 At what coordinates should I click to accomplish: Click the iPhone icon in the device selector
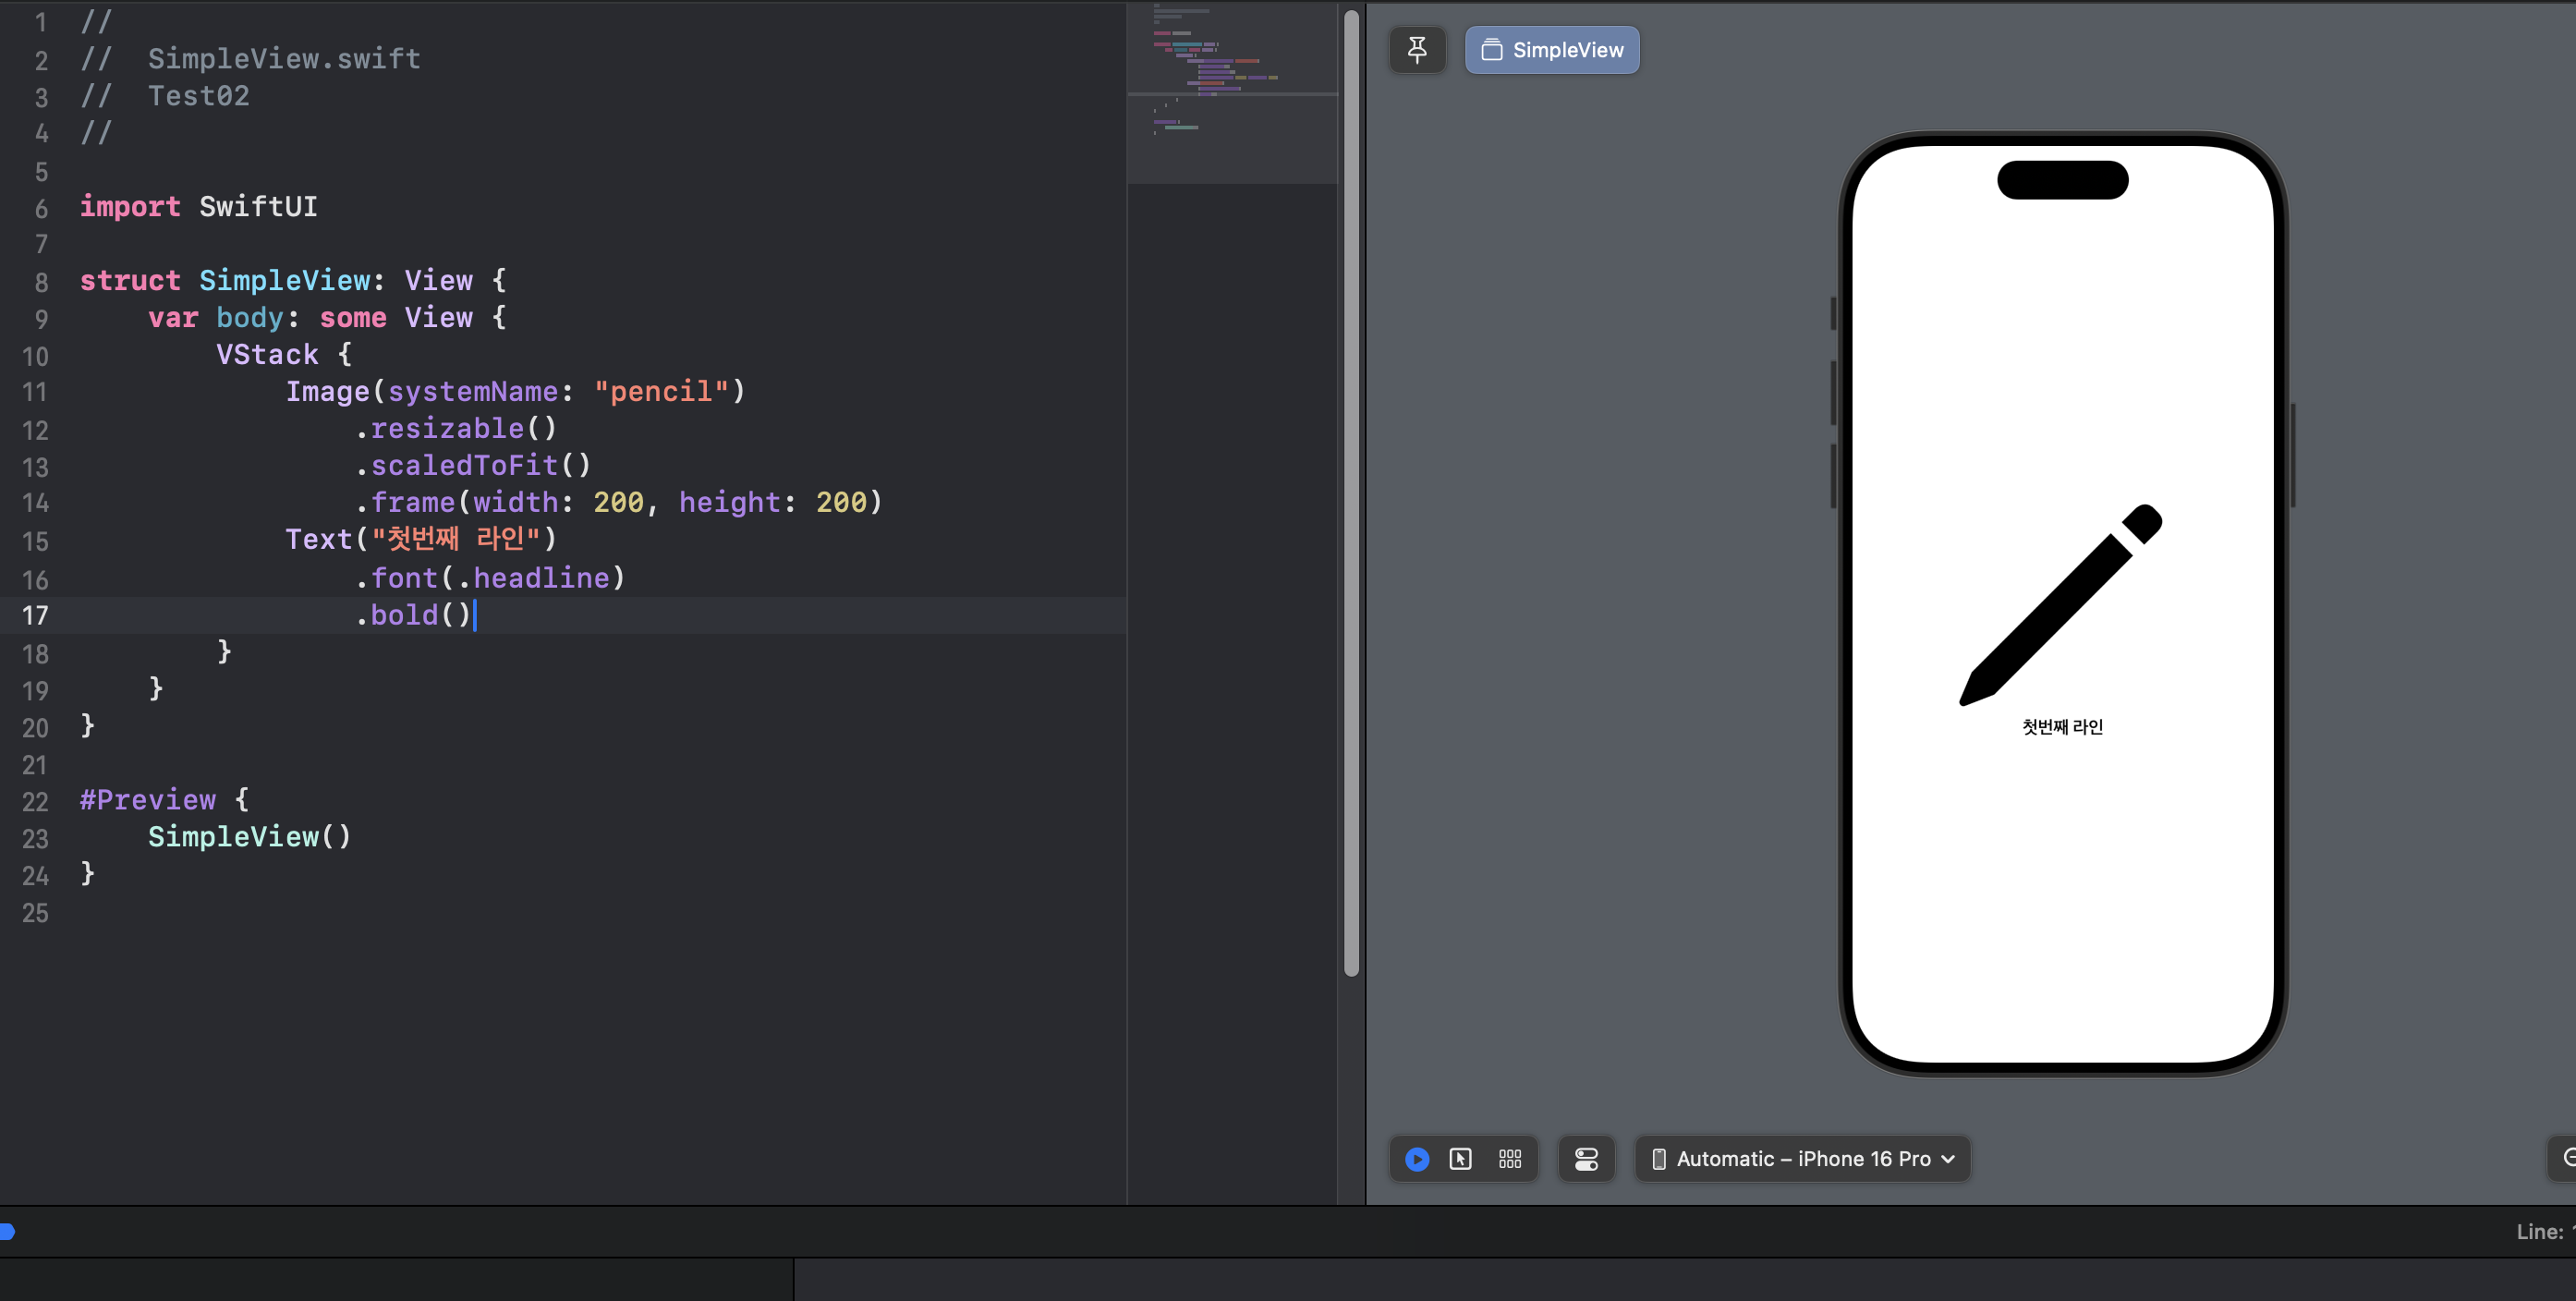[1658, 1159]
